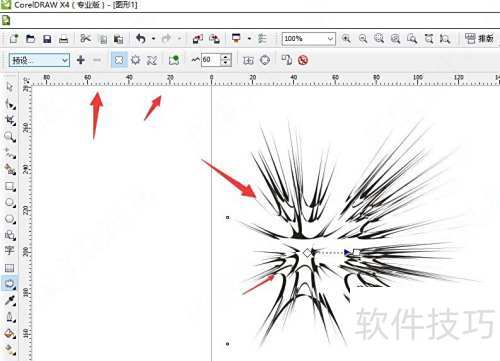Click the Zoom Out magnifier icon
500x361 pixels.
pos(363,39)
